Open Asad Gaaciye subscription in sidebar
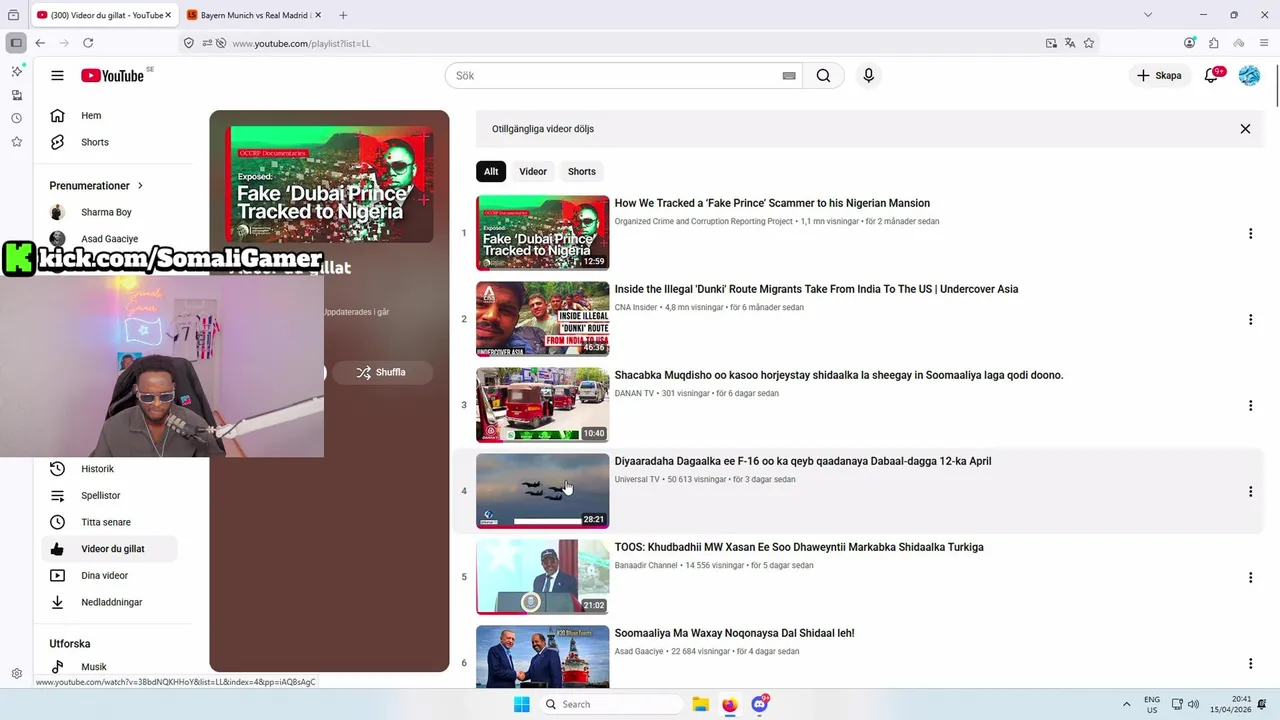 click(110, 239)
